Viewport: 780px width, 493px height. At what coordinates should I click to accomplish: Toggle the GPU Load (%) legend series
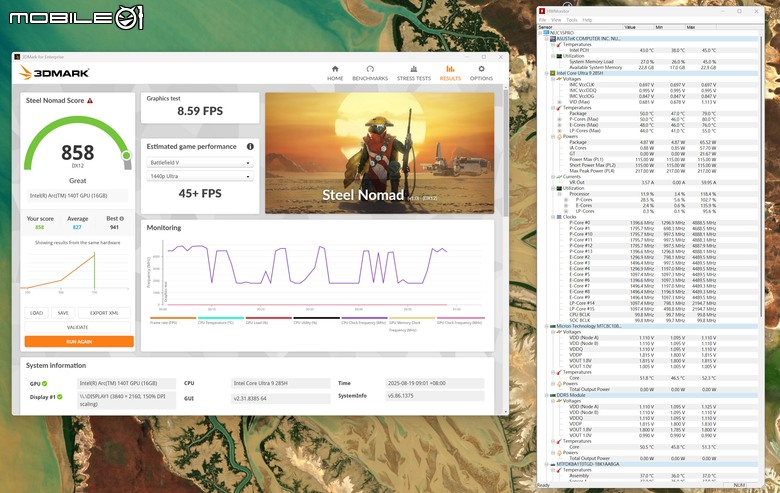[269, 320]
